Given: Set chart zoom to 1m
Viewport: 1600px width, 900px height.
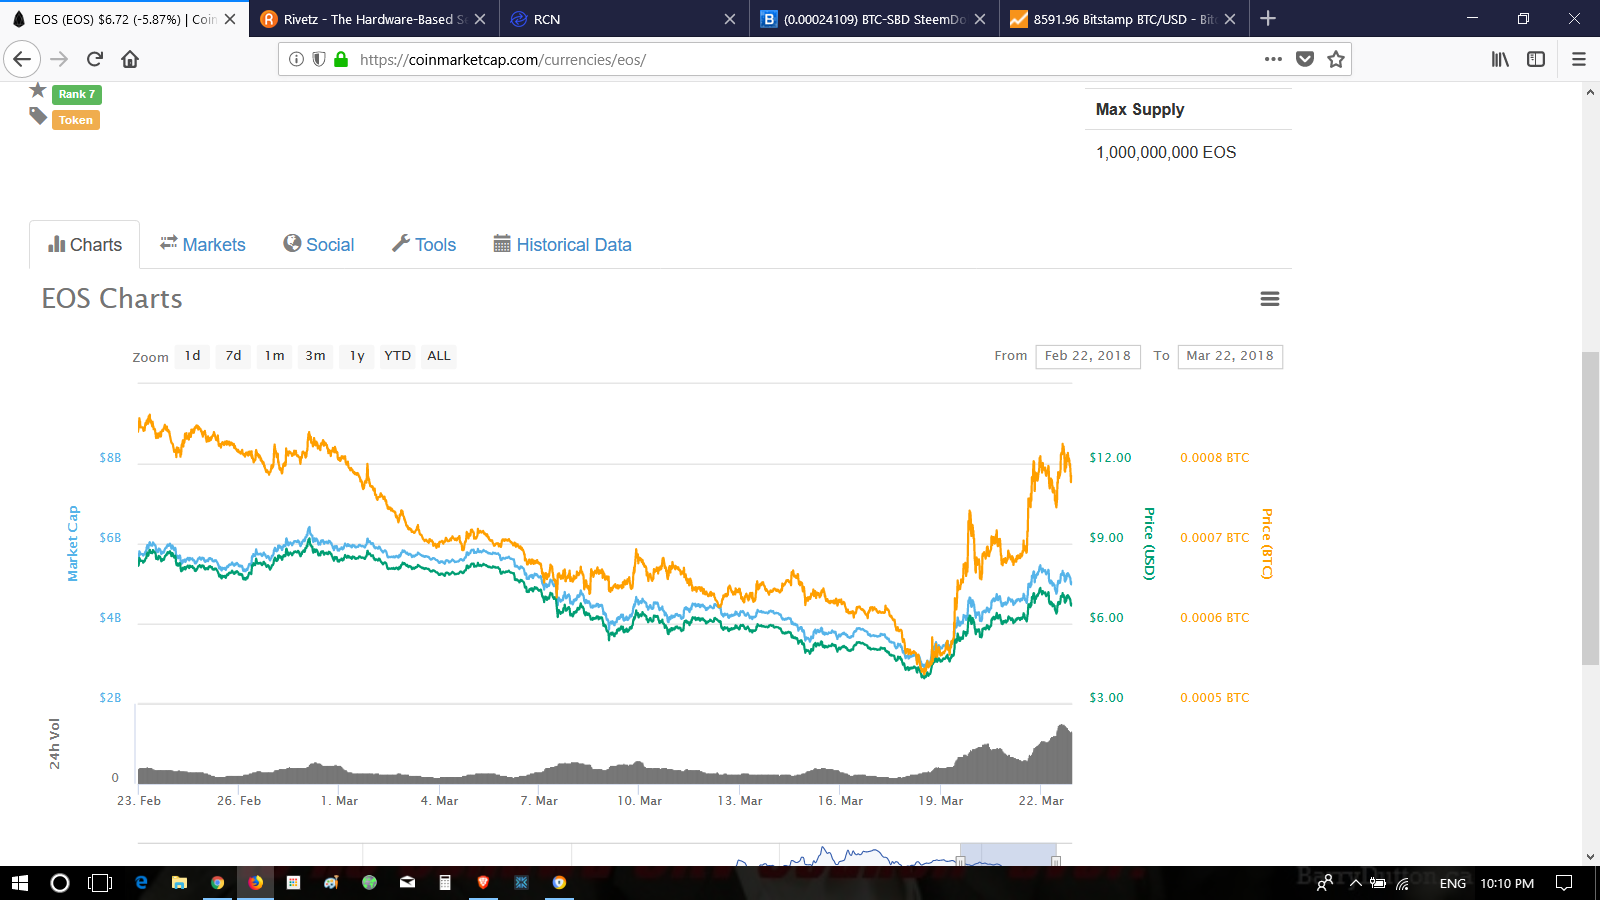Looking at the screenshot, I should point(275,356).
